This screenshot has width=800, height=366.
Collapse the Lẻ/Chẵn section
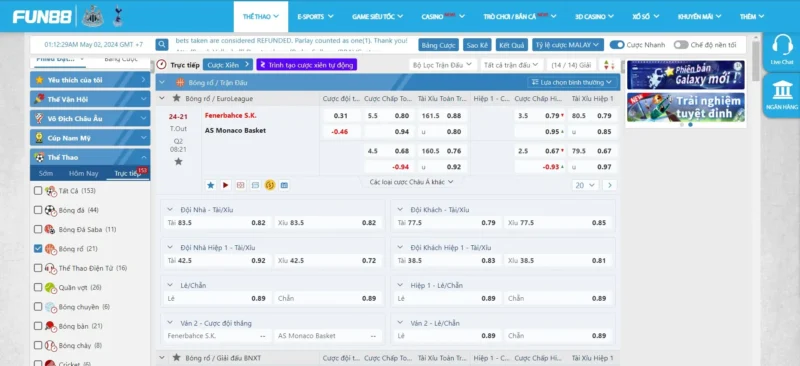[170, 285]
